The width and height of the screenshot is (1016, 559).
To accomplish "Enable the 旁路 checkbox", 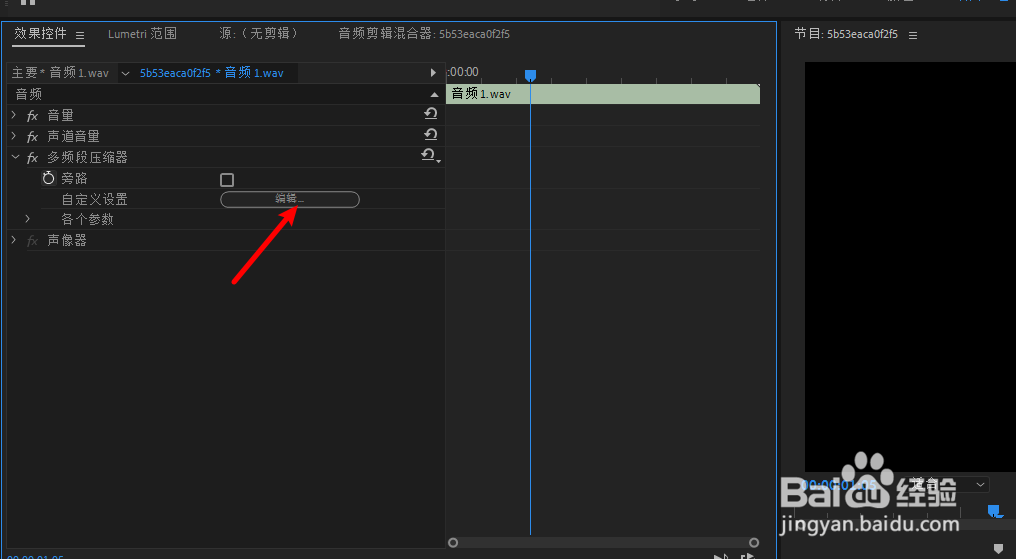I will click(x=227, y=179).
